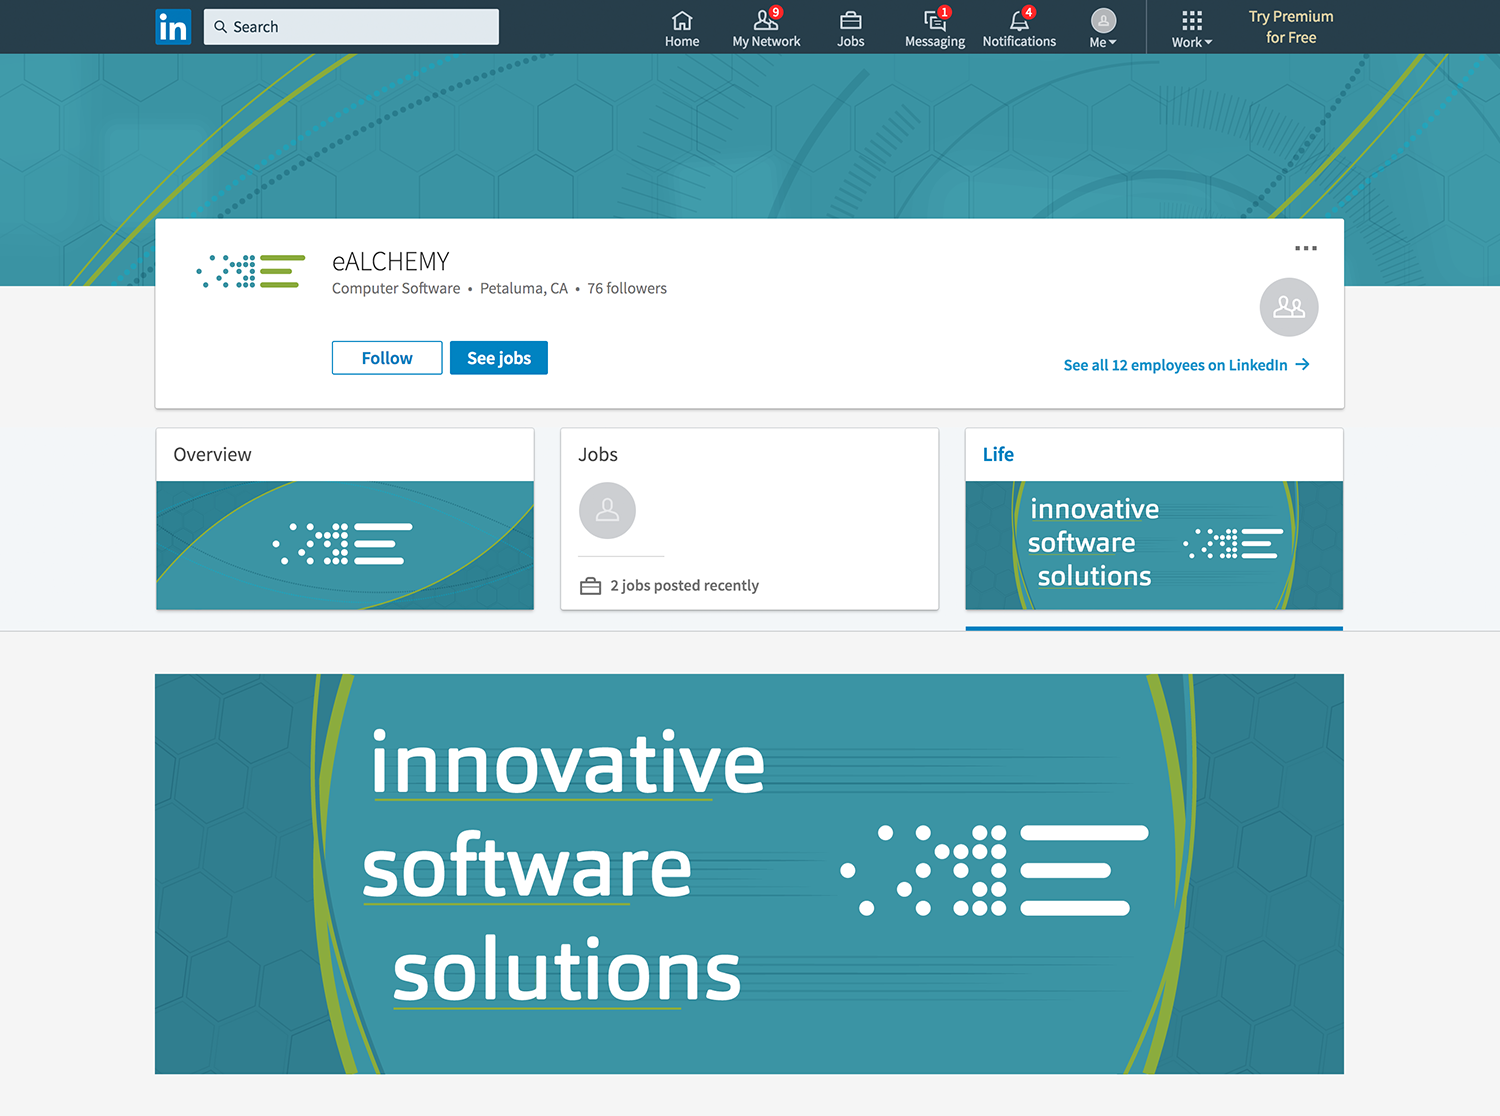
Task: Open the three-dot more options menu
Action: tap(1306, 248)
